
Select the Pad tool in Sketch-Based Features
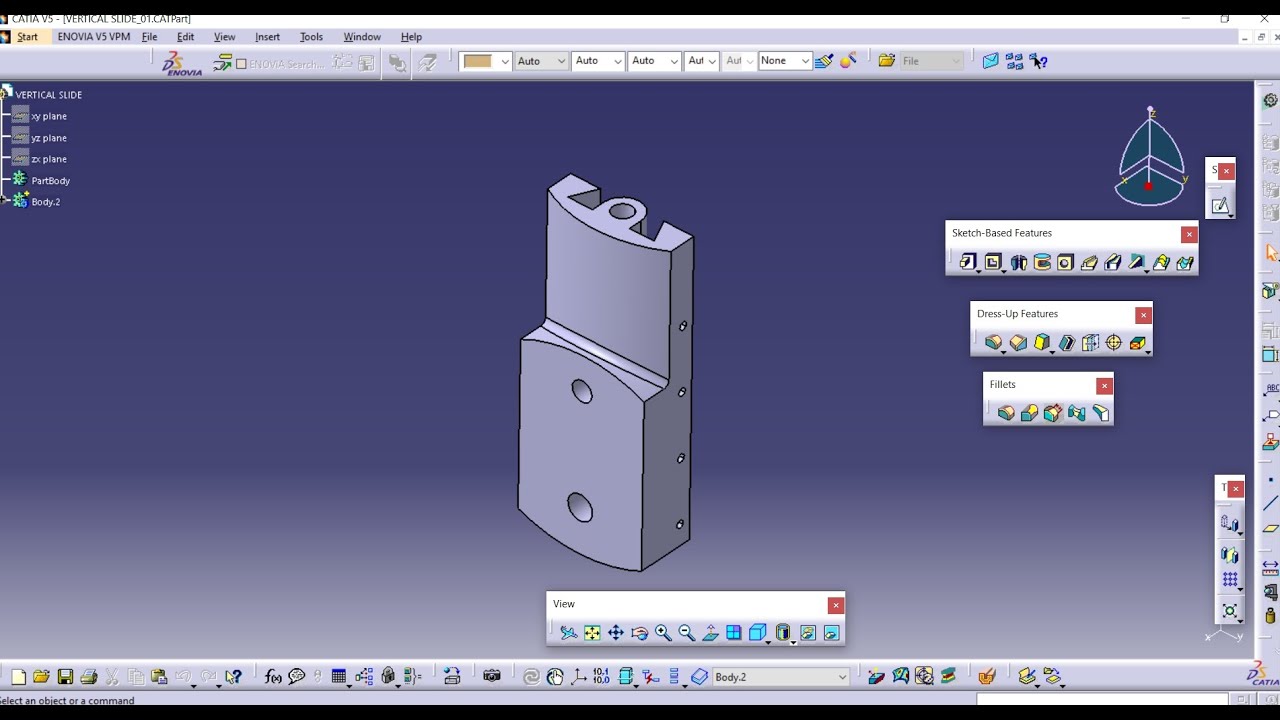click(x=967, y=262)
